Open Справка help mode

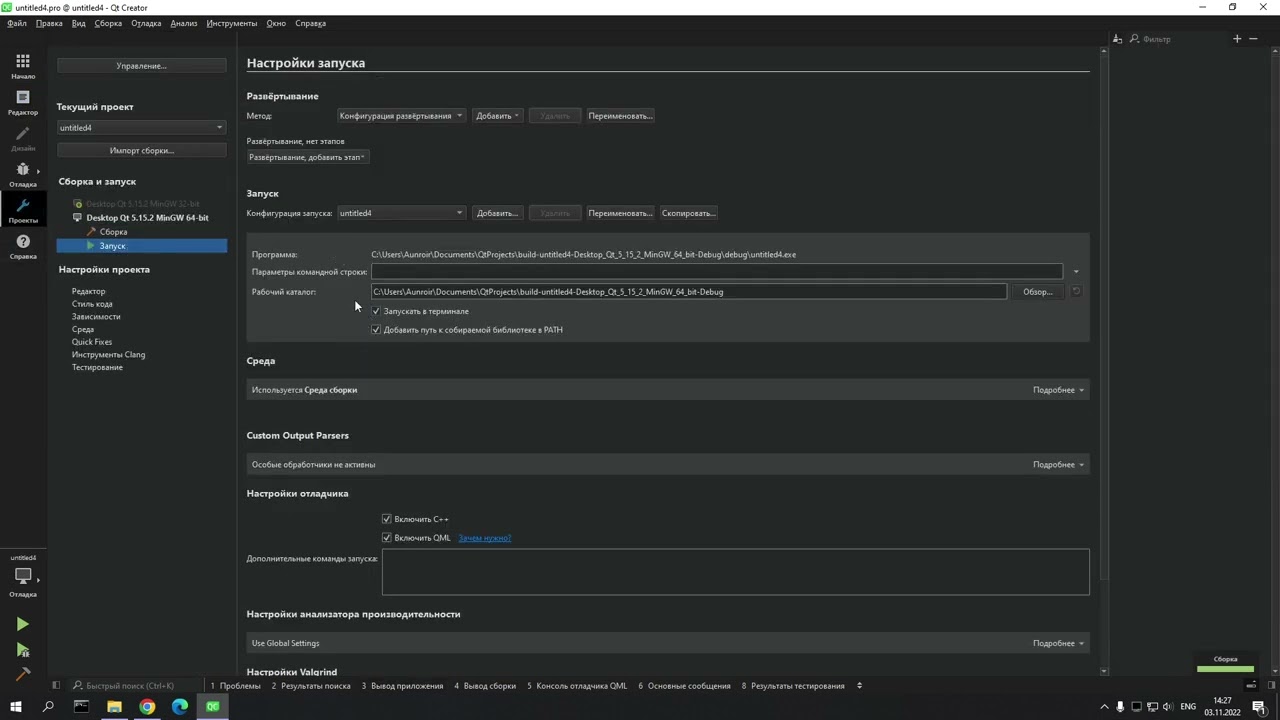click(22, 246)
